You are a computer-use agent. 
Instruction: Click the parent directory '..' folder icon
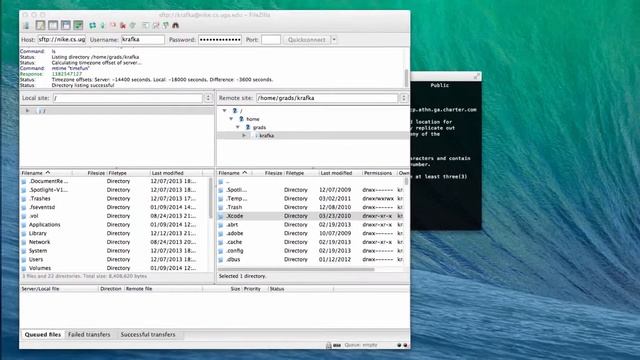221,181
